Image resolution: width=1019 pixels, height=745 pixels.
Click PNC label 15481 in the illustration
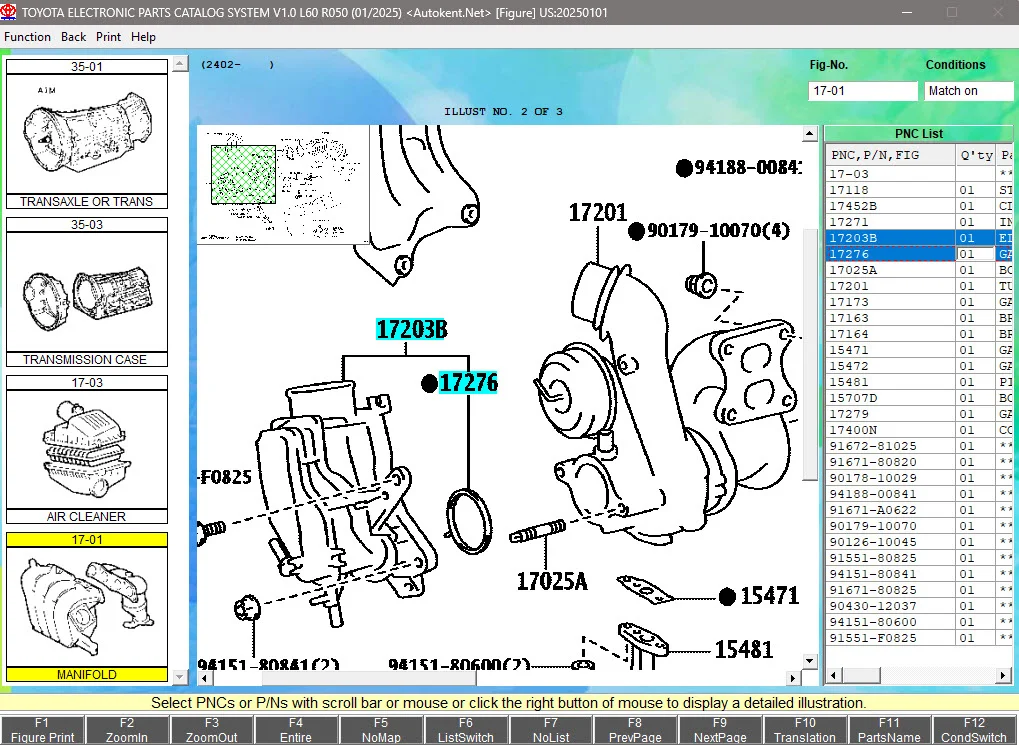pyautogui.click(x=744, y=649)
